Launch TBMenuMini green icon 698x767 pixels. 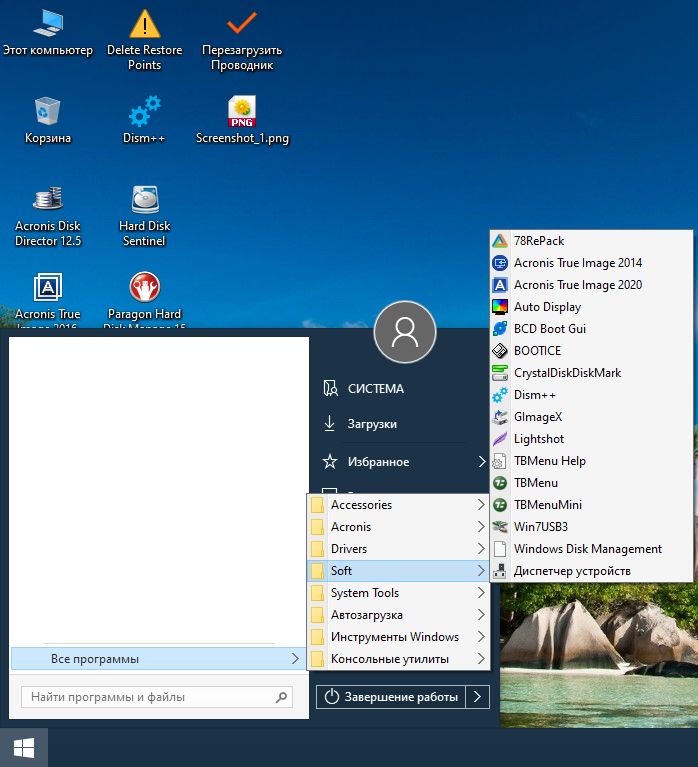499,505
